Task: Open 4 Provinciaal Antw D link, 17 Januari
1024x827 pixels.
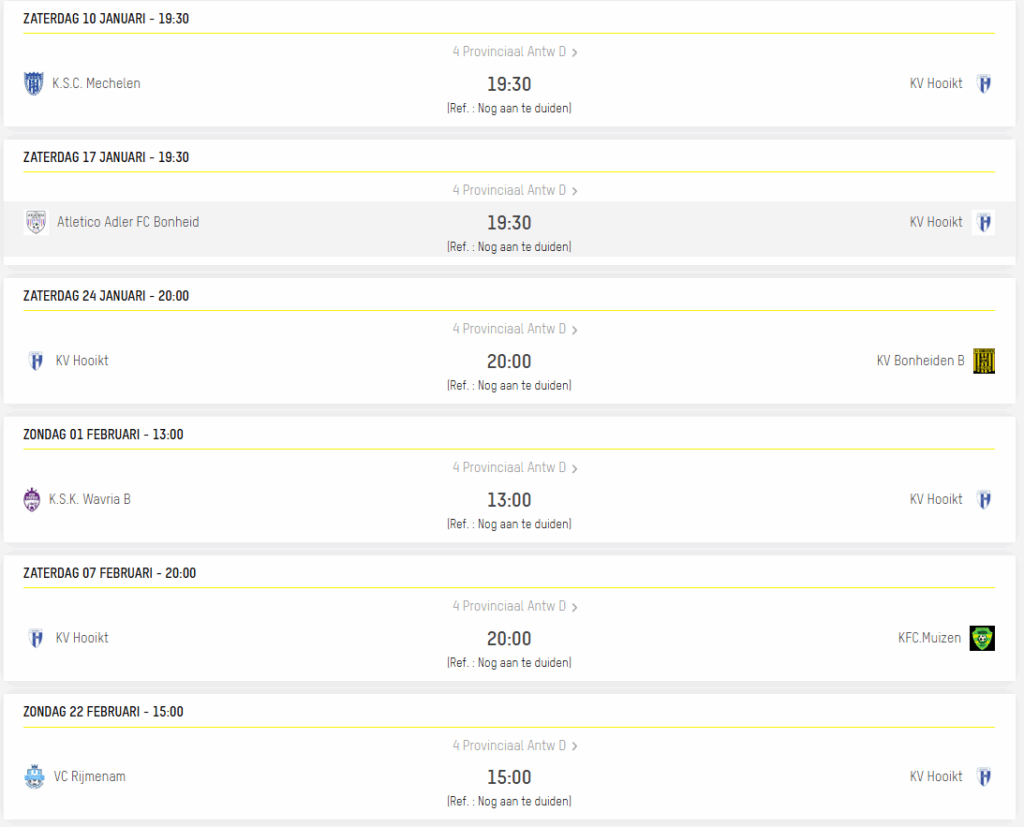Action: (509, 190)
